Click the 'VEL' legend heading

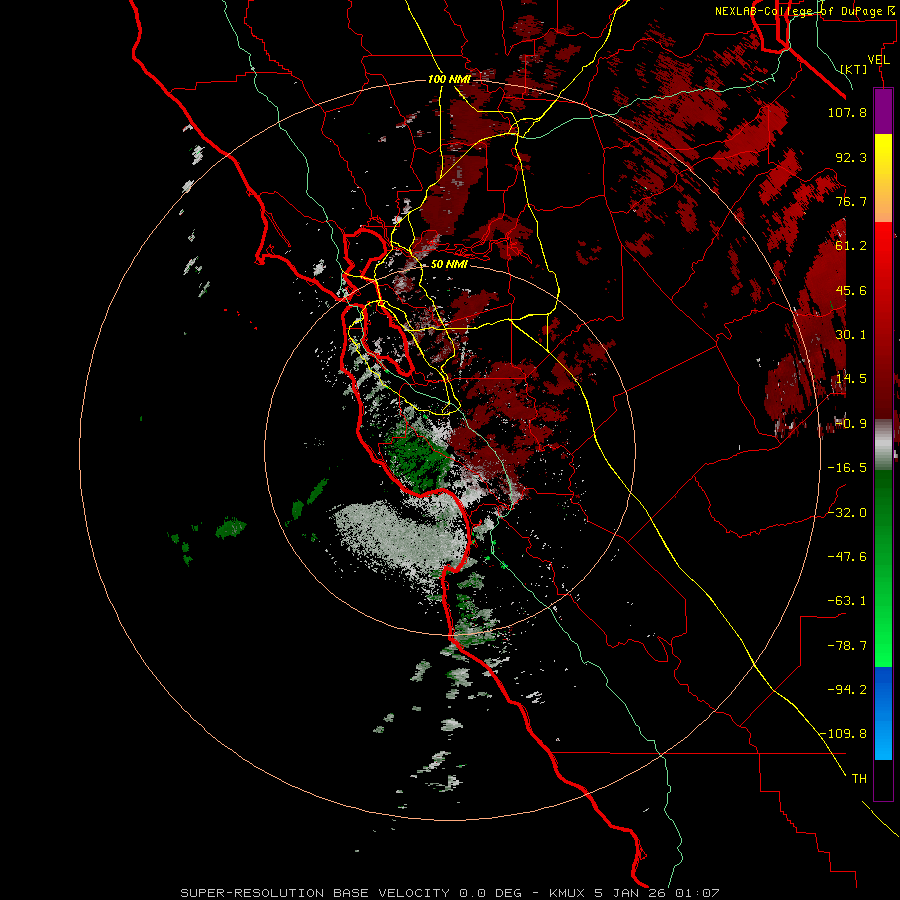click(x=878, y=60)
